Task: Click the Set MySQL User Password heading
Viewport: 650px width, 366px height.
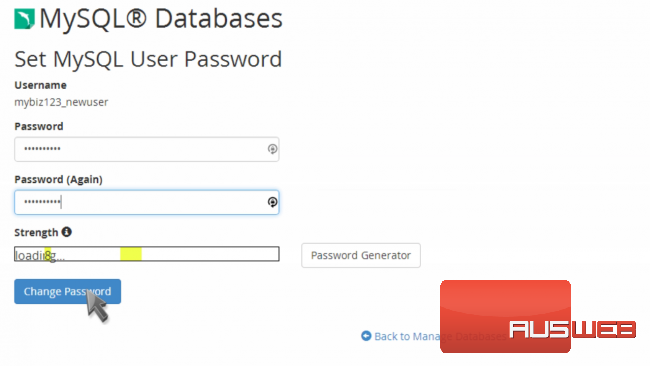Action: coord(148,59)
